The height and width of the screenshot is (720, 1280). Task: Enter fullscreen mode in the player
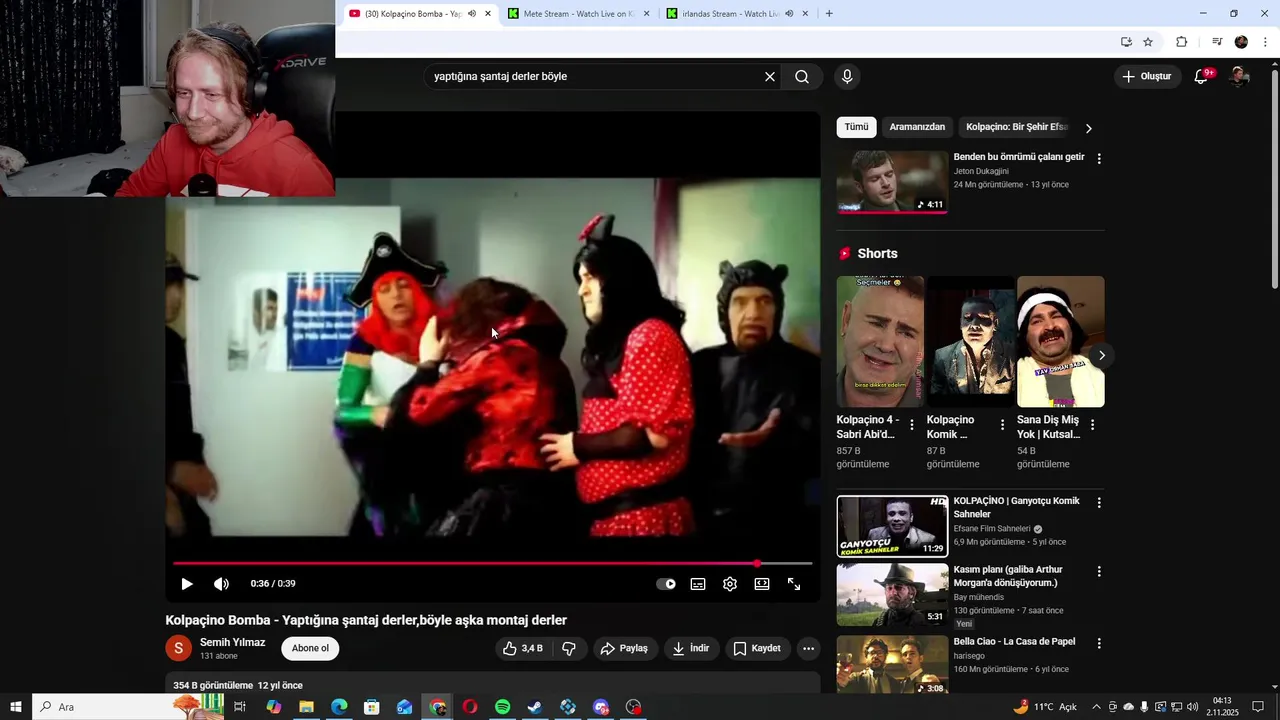pos(794,584)
